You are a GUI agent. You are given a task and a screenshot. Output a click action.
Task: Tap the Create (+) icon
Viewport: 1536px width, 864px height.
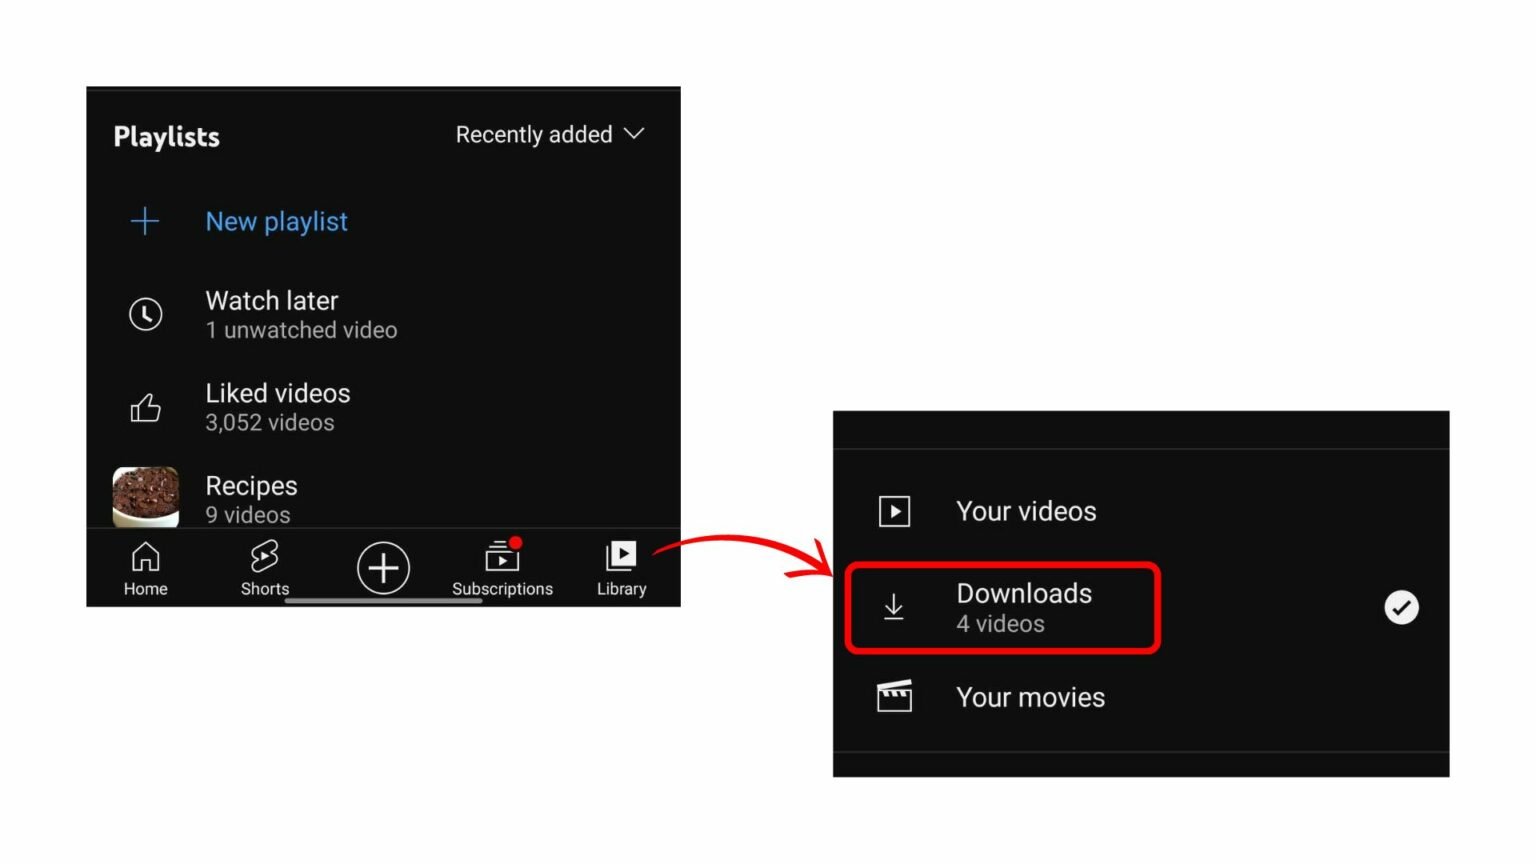[x=383, y=567]
